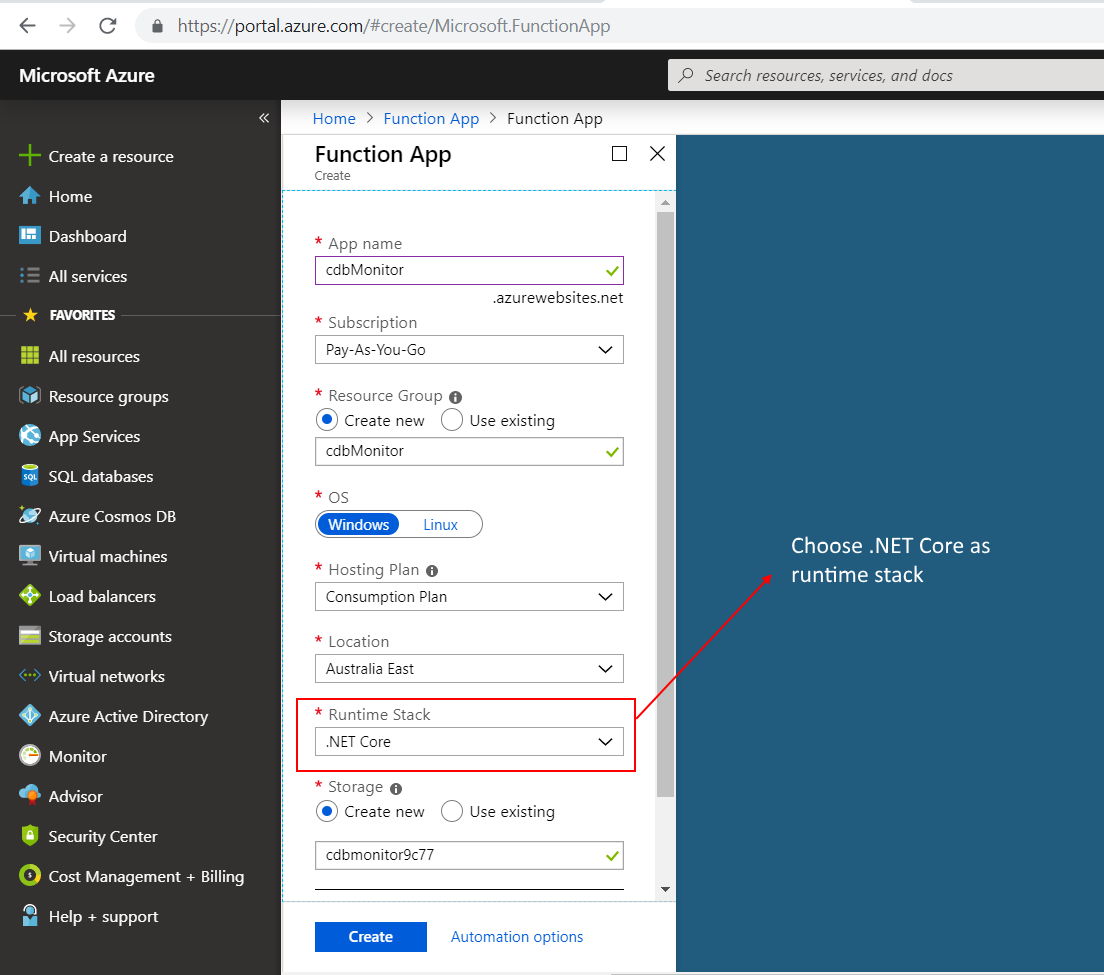The width and height of the screenshot is (1104, 975).
Task: Click the green plus Create a resource icon
Action: tap(30, 156)
